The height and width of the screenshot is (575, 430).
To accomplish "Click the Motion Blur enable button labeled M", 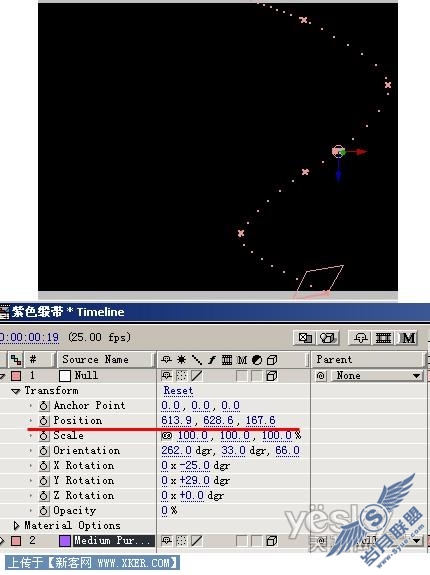I will tap(408, 338).
